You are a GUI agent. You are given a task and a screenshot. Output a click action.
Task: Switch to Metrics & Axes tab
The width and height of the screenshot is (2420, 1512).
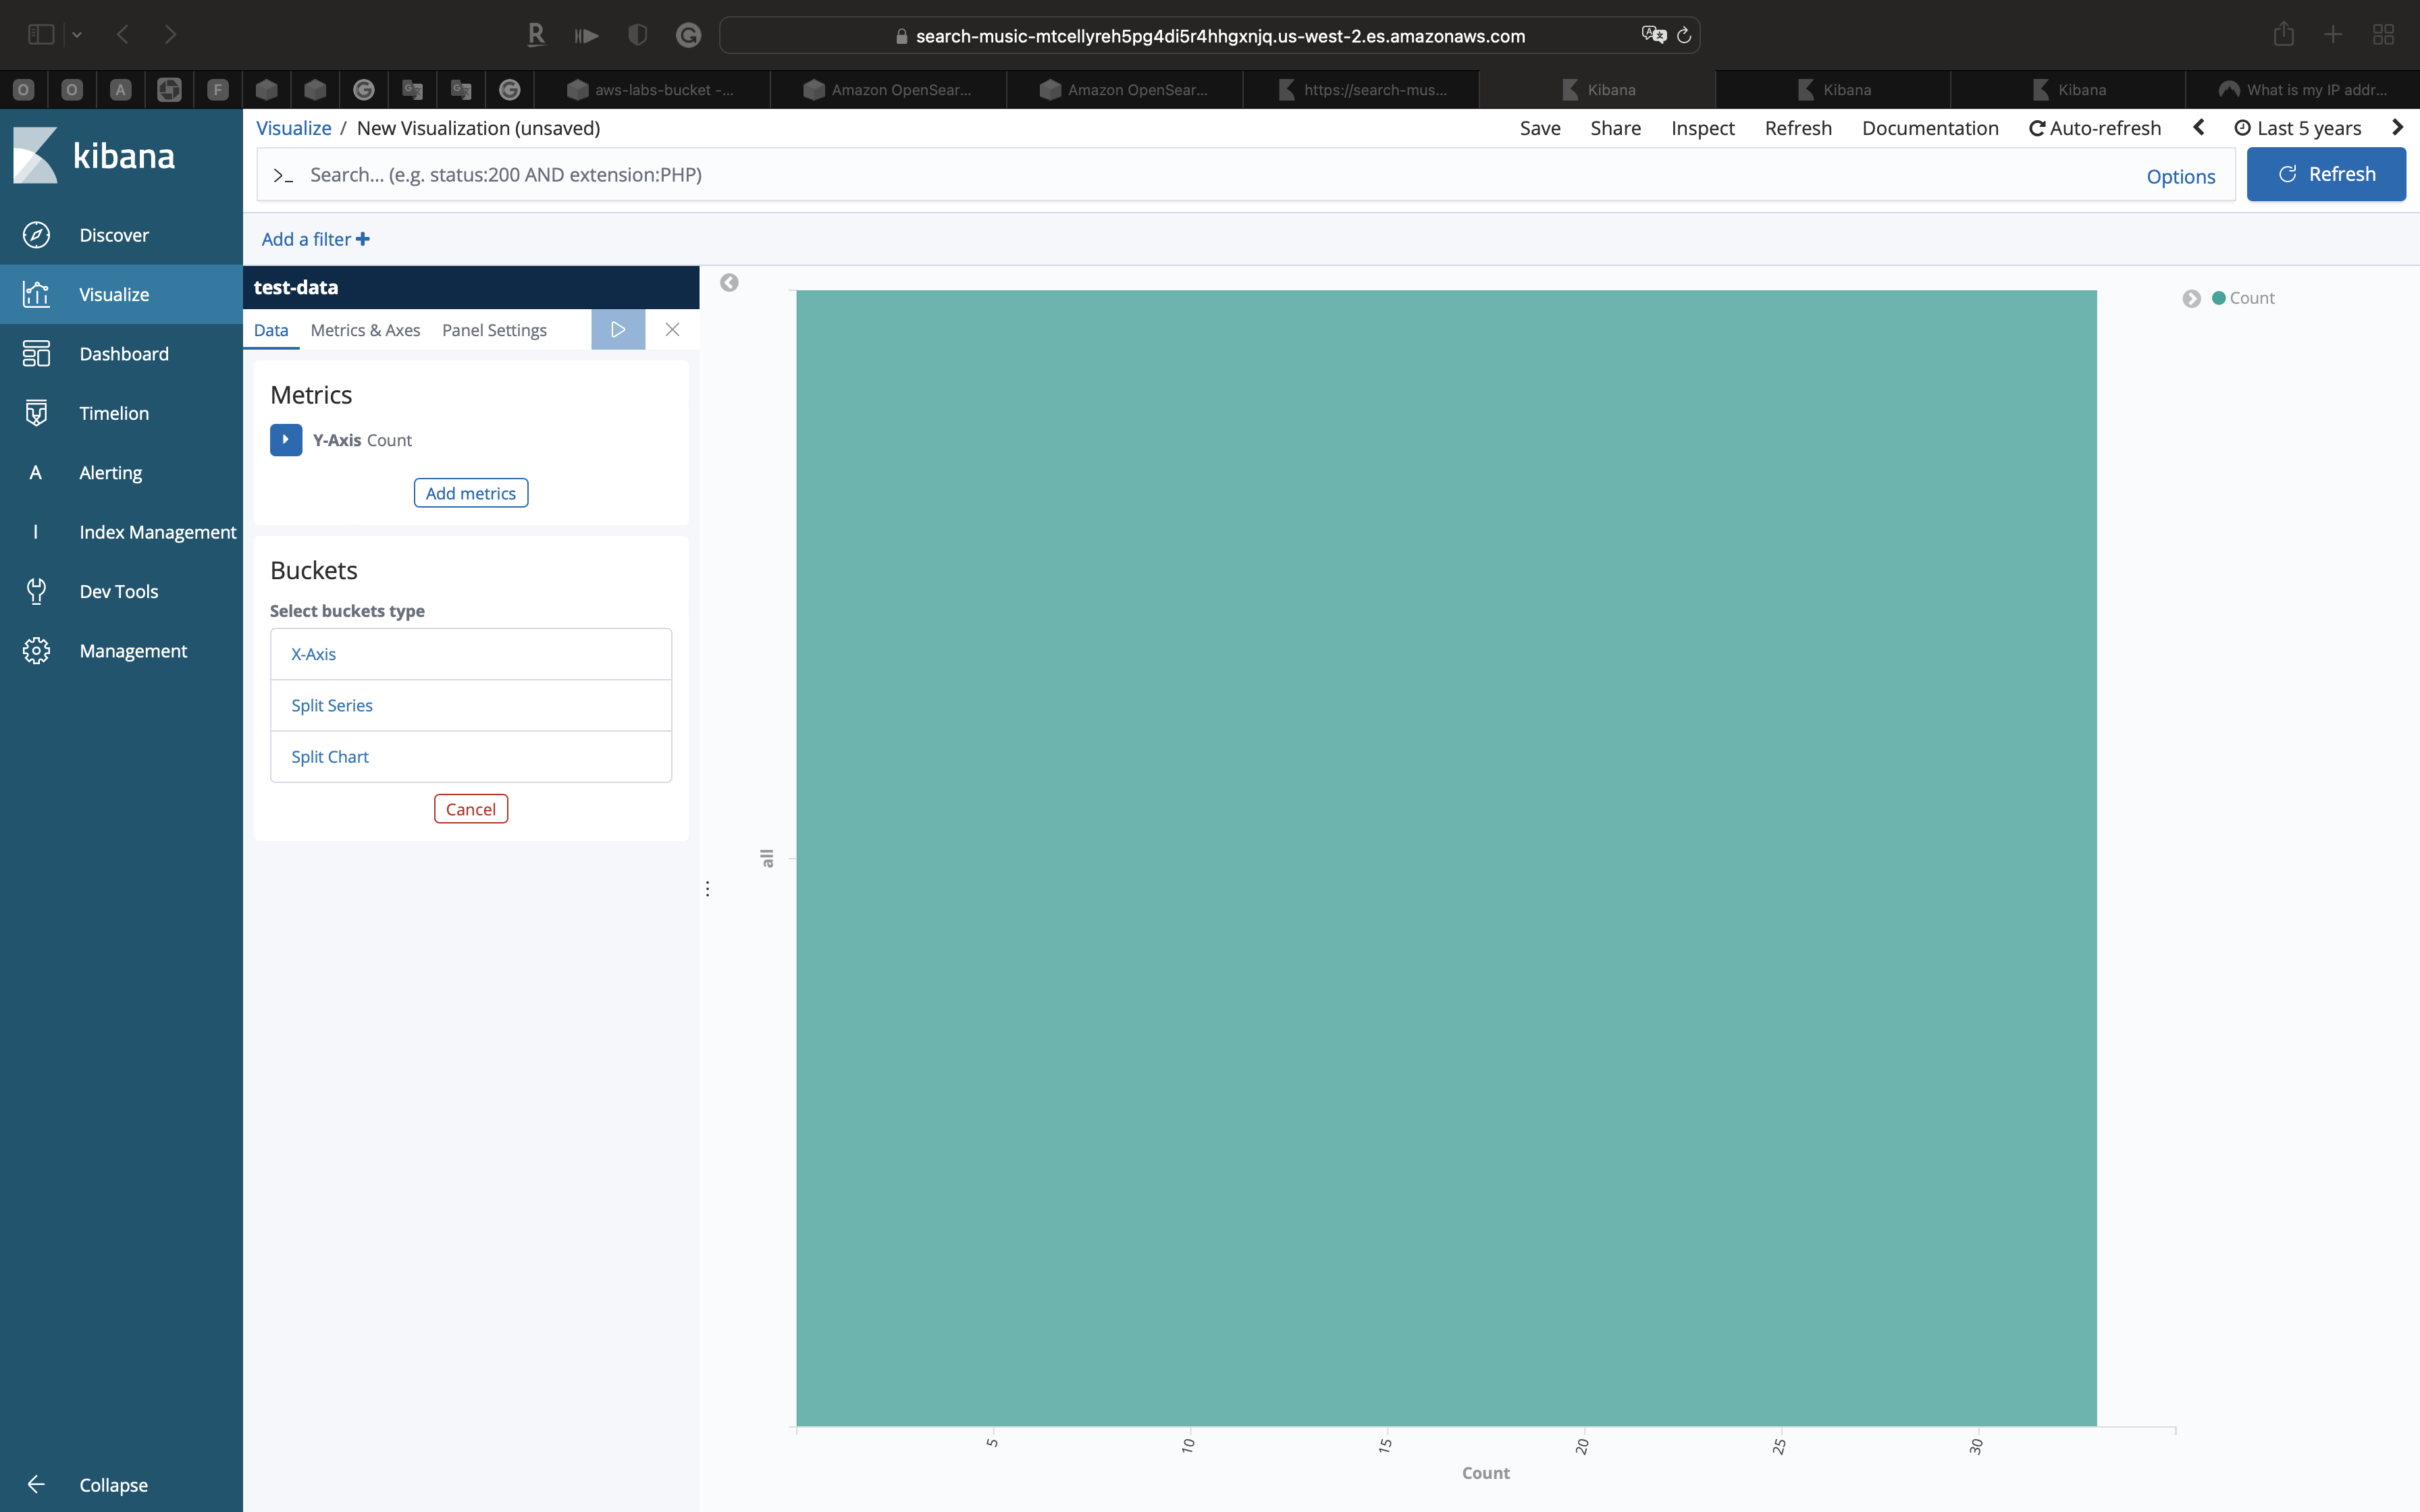tap(365, 330)
